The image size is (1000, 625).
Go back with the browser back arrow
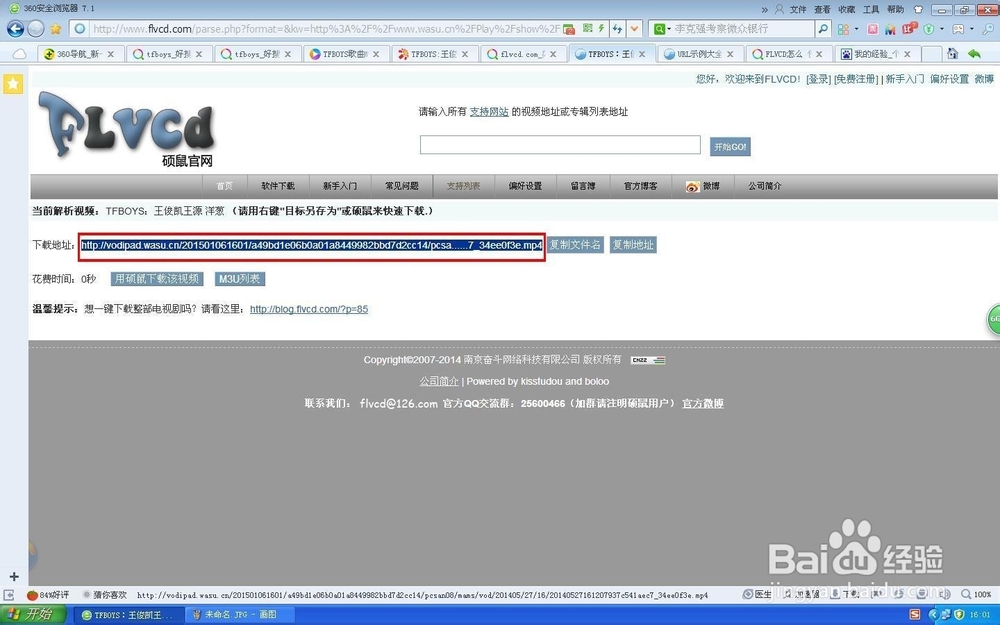[x=15, y=29]
